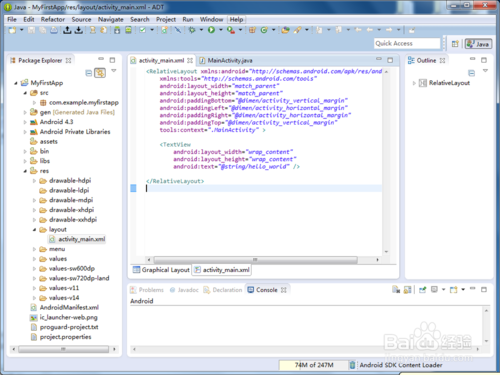Close the activity_main.xml editor tab
Image resolution: width=500 pixels, height=375 pixels.
tap(190, 60)
